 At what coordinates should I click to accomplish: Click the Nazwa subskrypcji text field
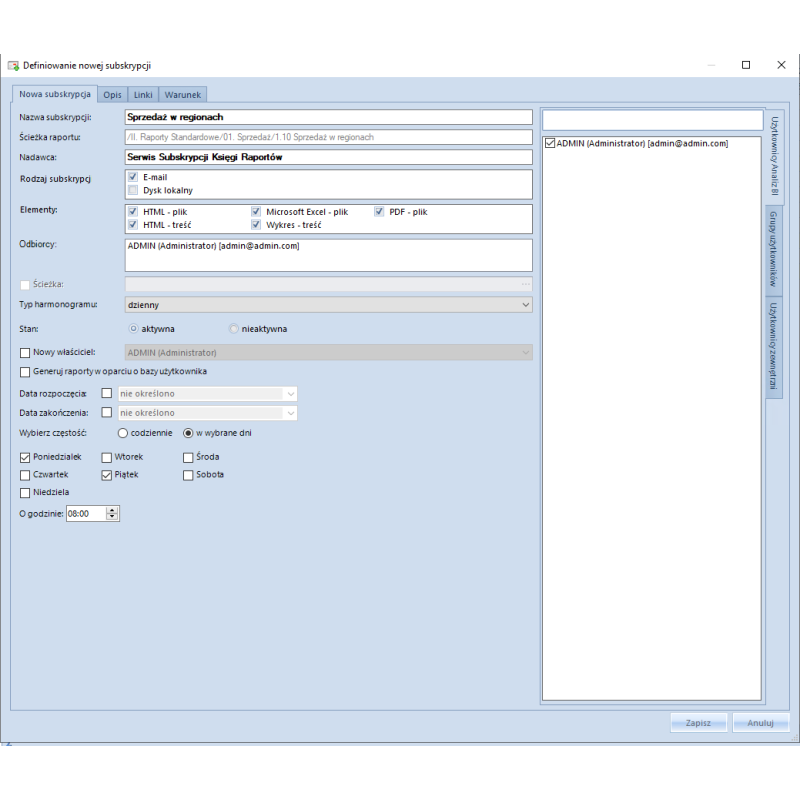[x=328, y=117]
